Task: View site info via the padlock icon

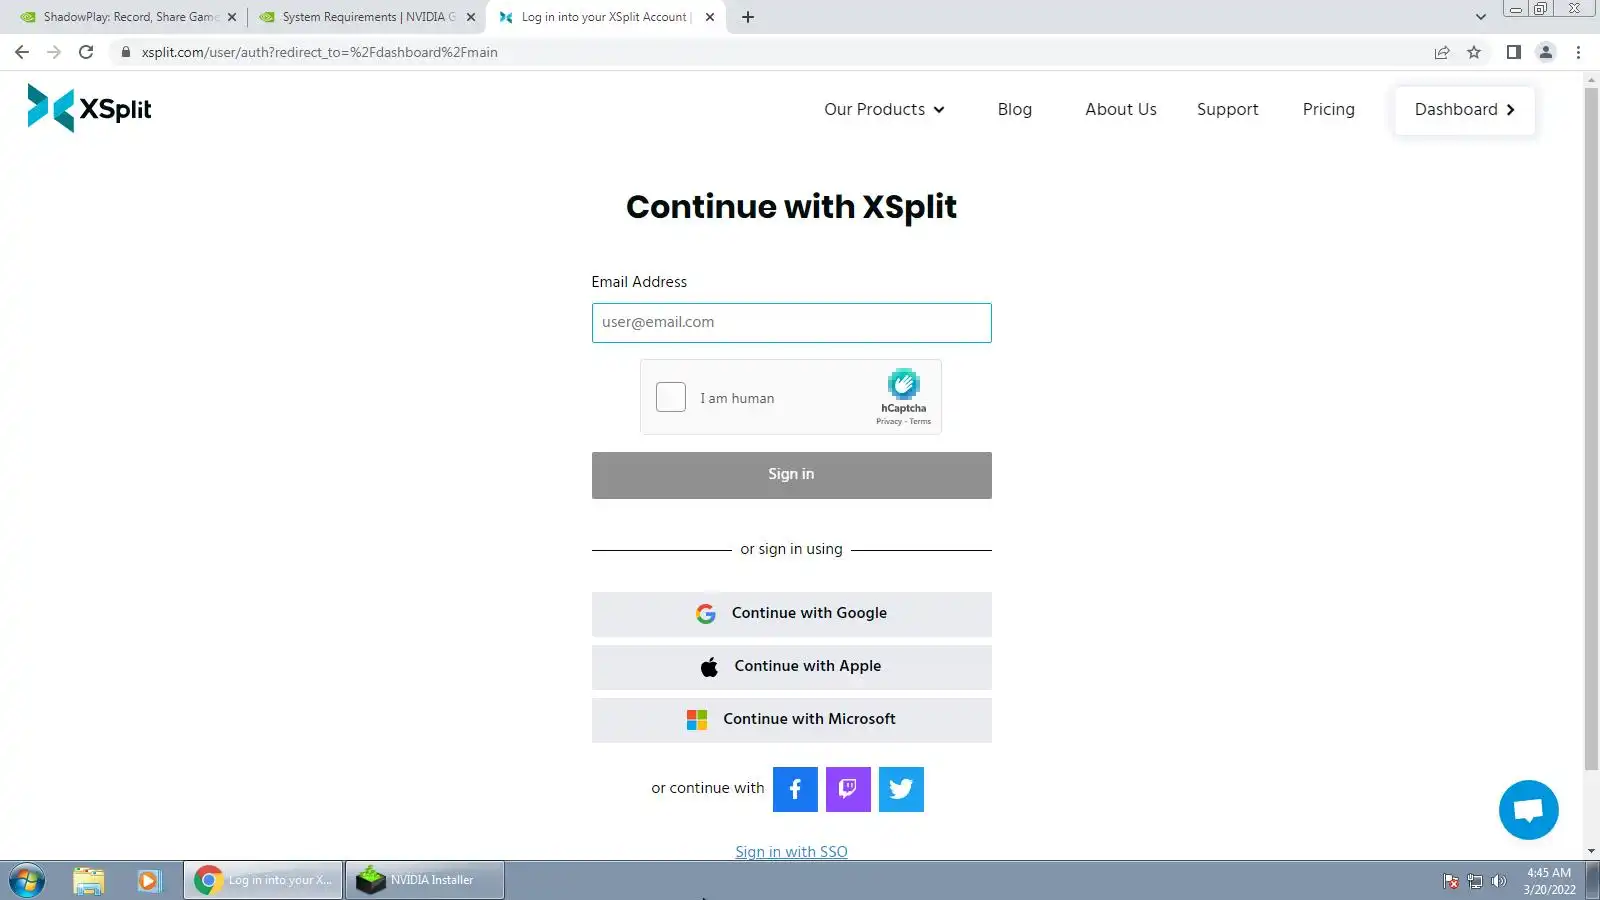Action: pos(125,52)
